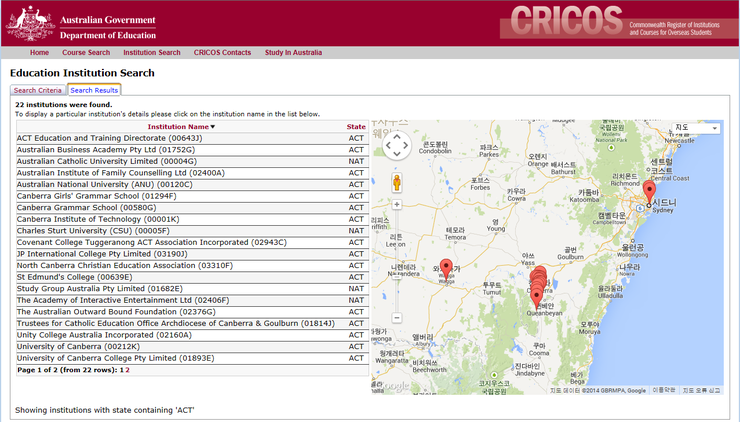Open Course Search in navigation bar

86,52
